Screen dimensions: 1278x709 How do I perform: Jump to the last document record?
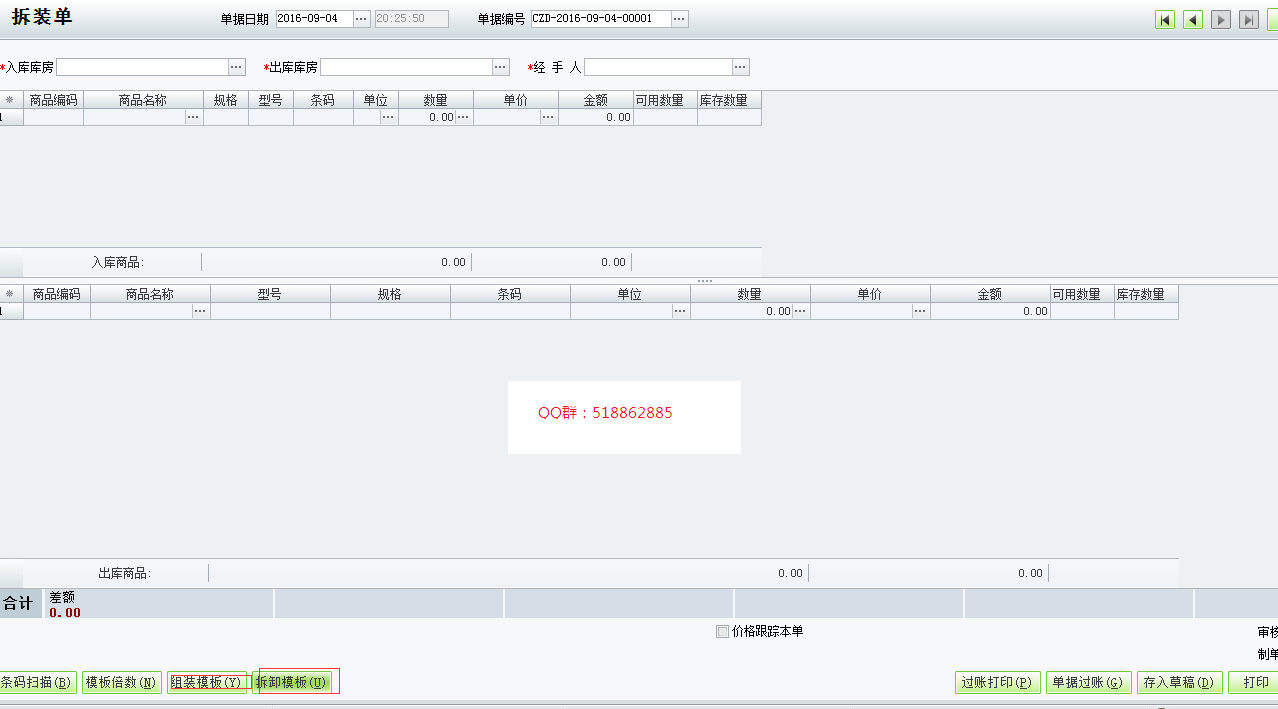point(1249,20)
